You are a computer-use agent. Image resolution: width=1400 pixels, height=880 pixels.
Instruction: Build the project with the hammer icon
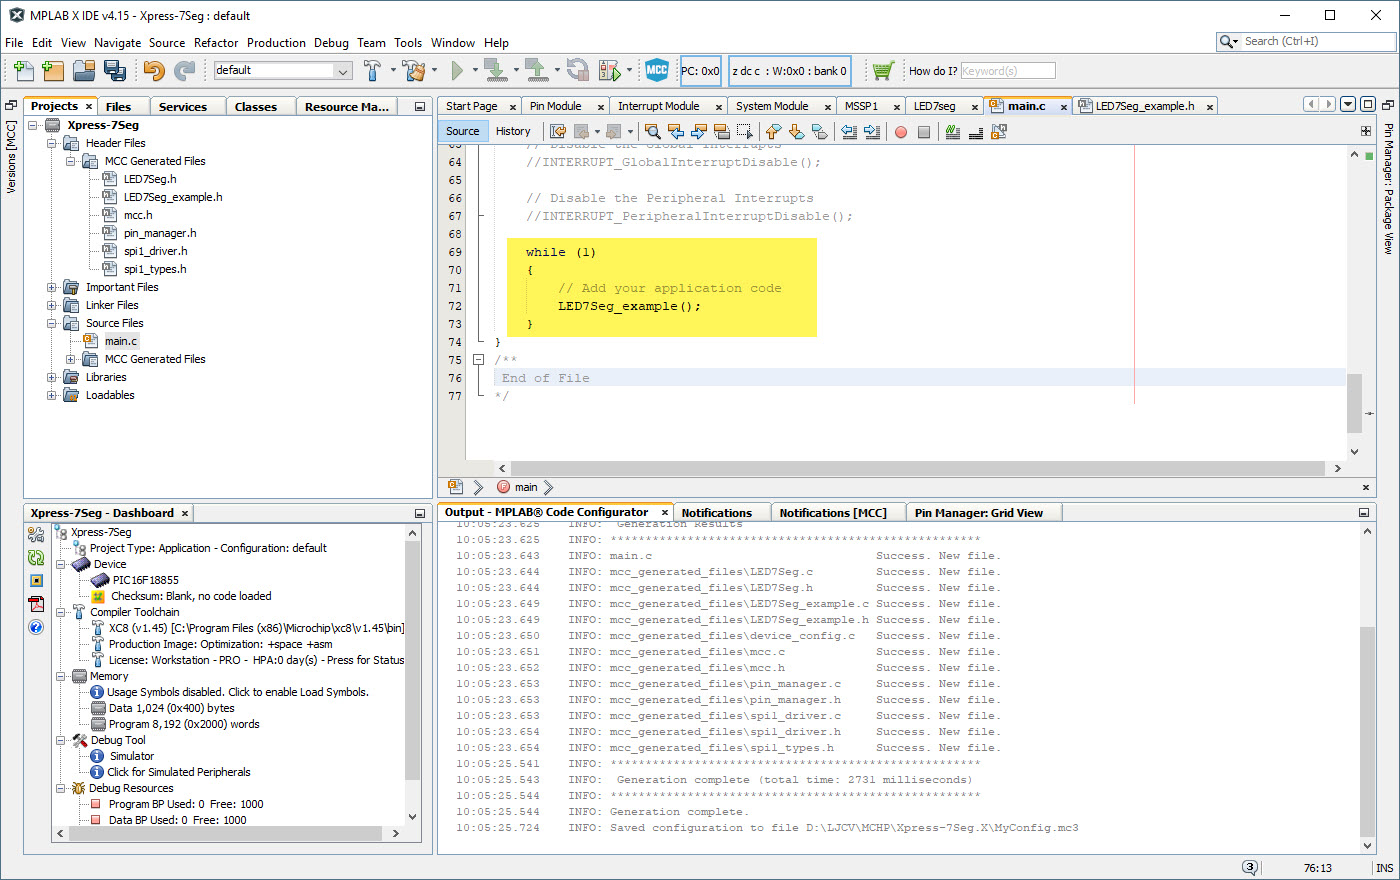coord(374,70)
